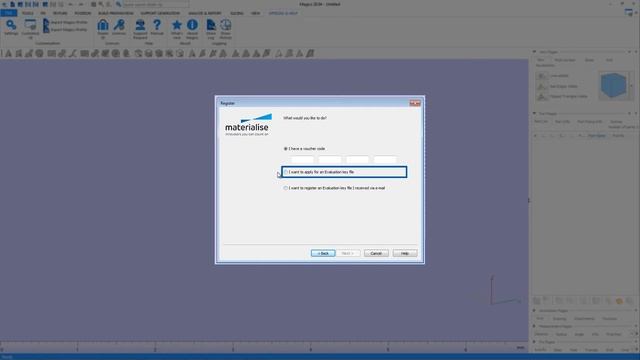640x360 pixels.
Task: Click the first voucher code field
Action: click(x=302, y=160)
